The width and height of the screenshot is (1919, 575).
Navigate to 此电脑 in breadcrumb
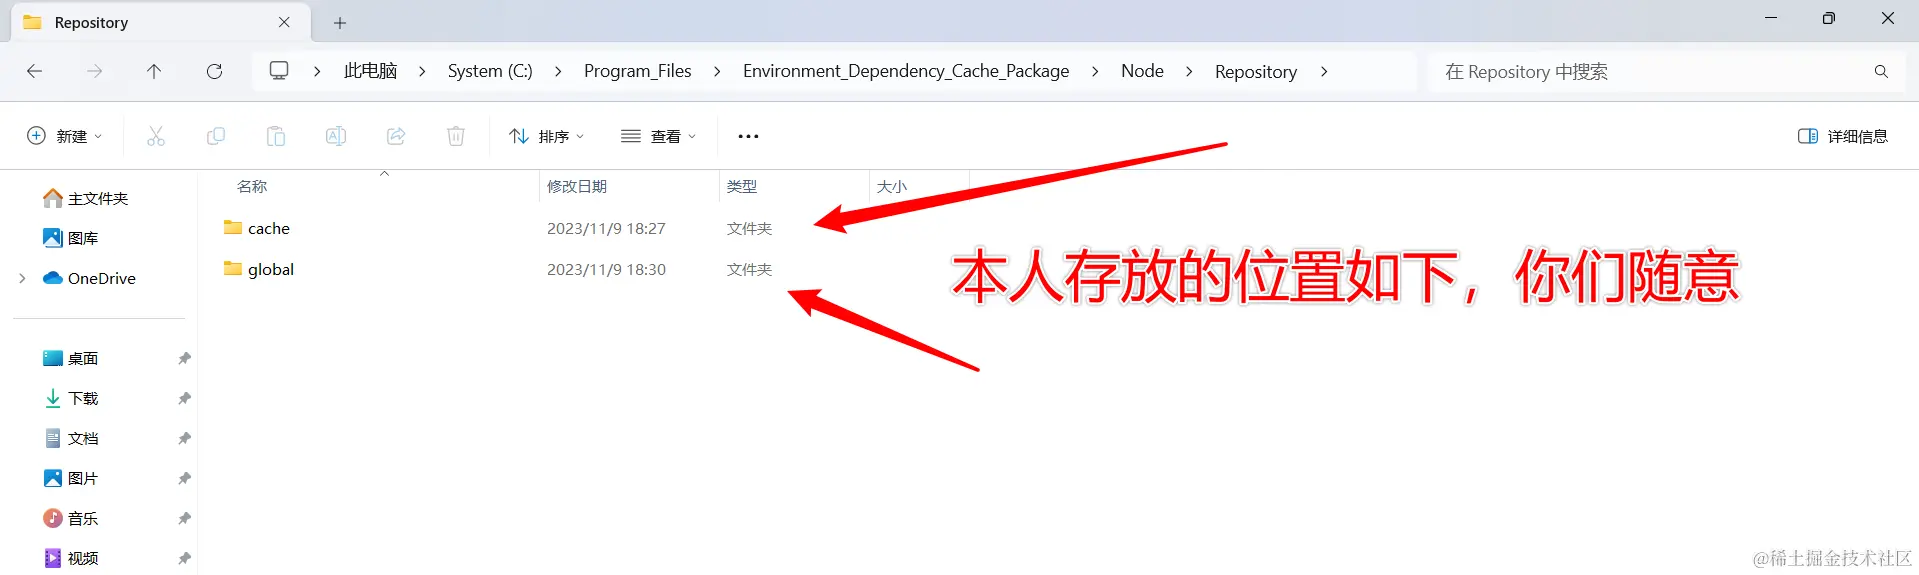[x=370, y=71]
